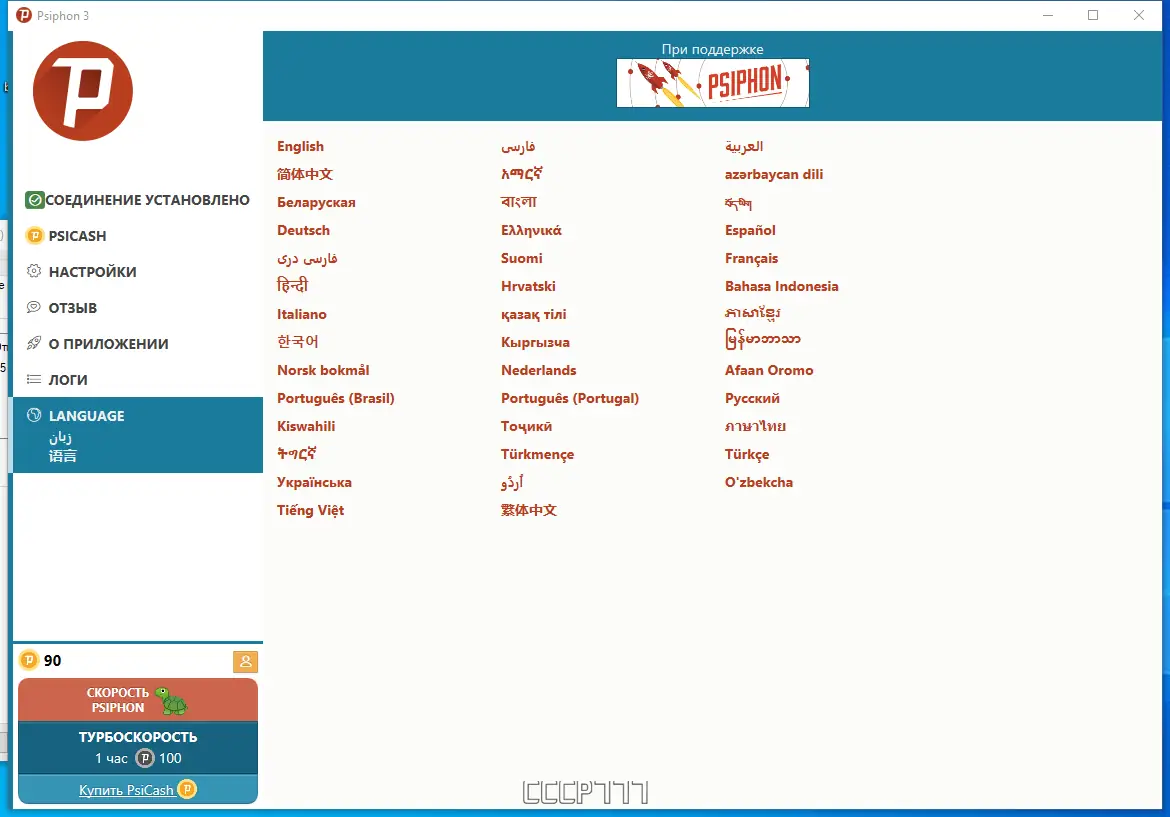1170x817 pixels.
Task: Click the rocket icon next to О приложении
Action: pos(34,343)
